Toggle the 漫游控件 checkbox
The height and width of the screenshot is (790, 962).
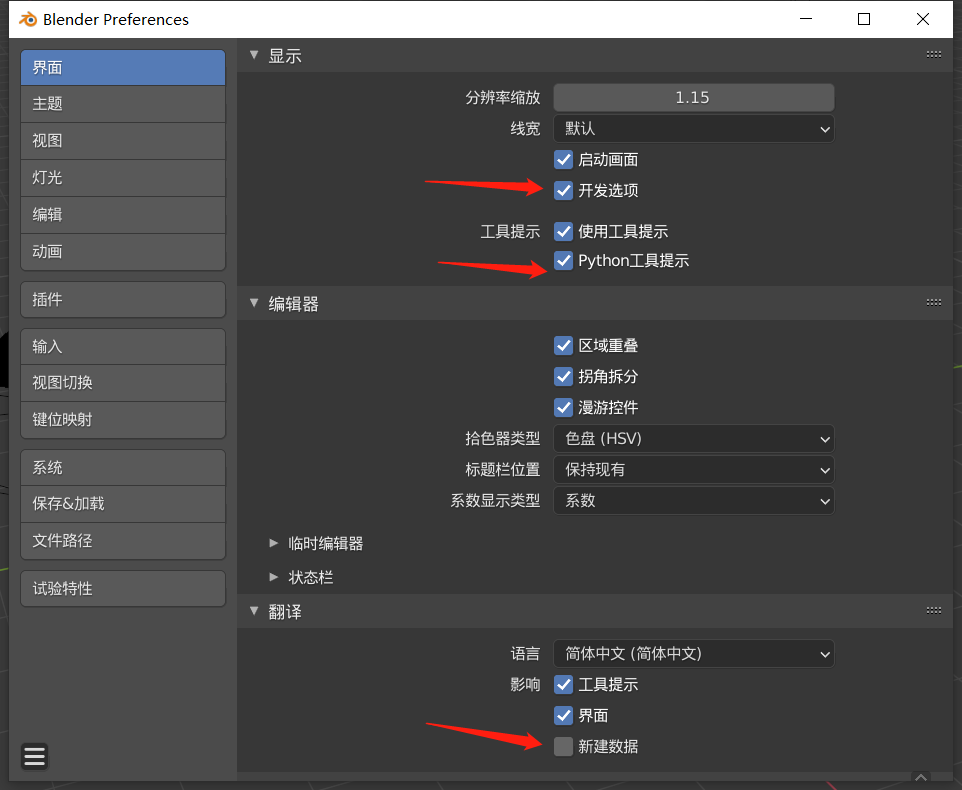click(563, 407)
